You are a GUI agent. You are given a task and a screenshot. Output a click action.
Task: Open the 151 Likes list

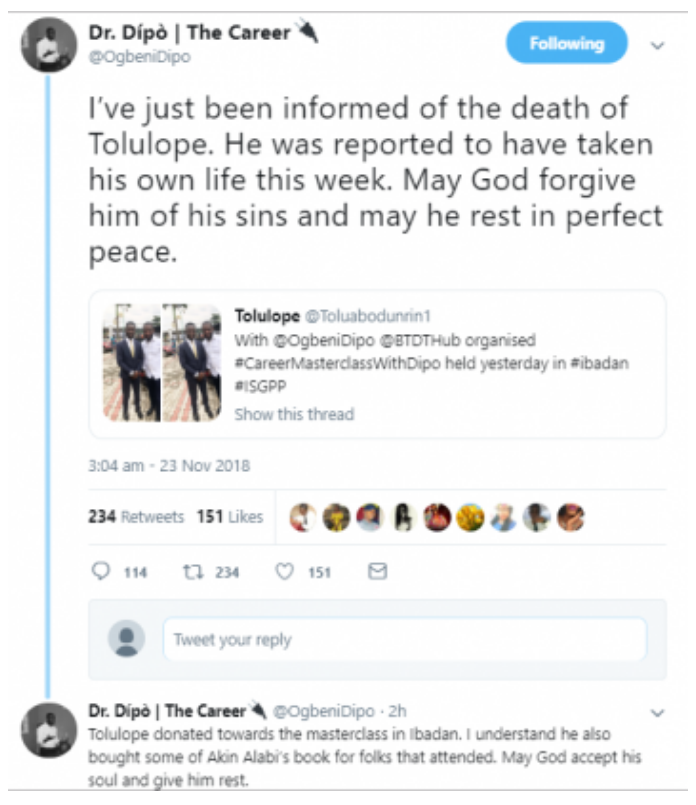[230, 516]
